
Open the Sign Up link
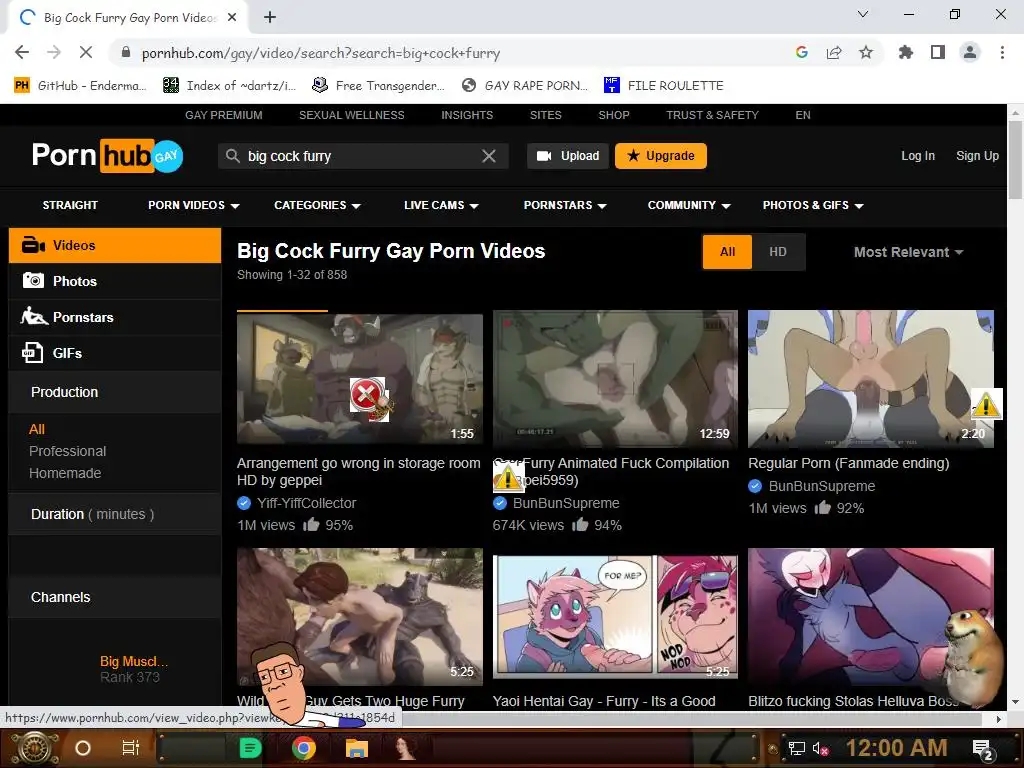[978, 156]
